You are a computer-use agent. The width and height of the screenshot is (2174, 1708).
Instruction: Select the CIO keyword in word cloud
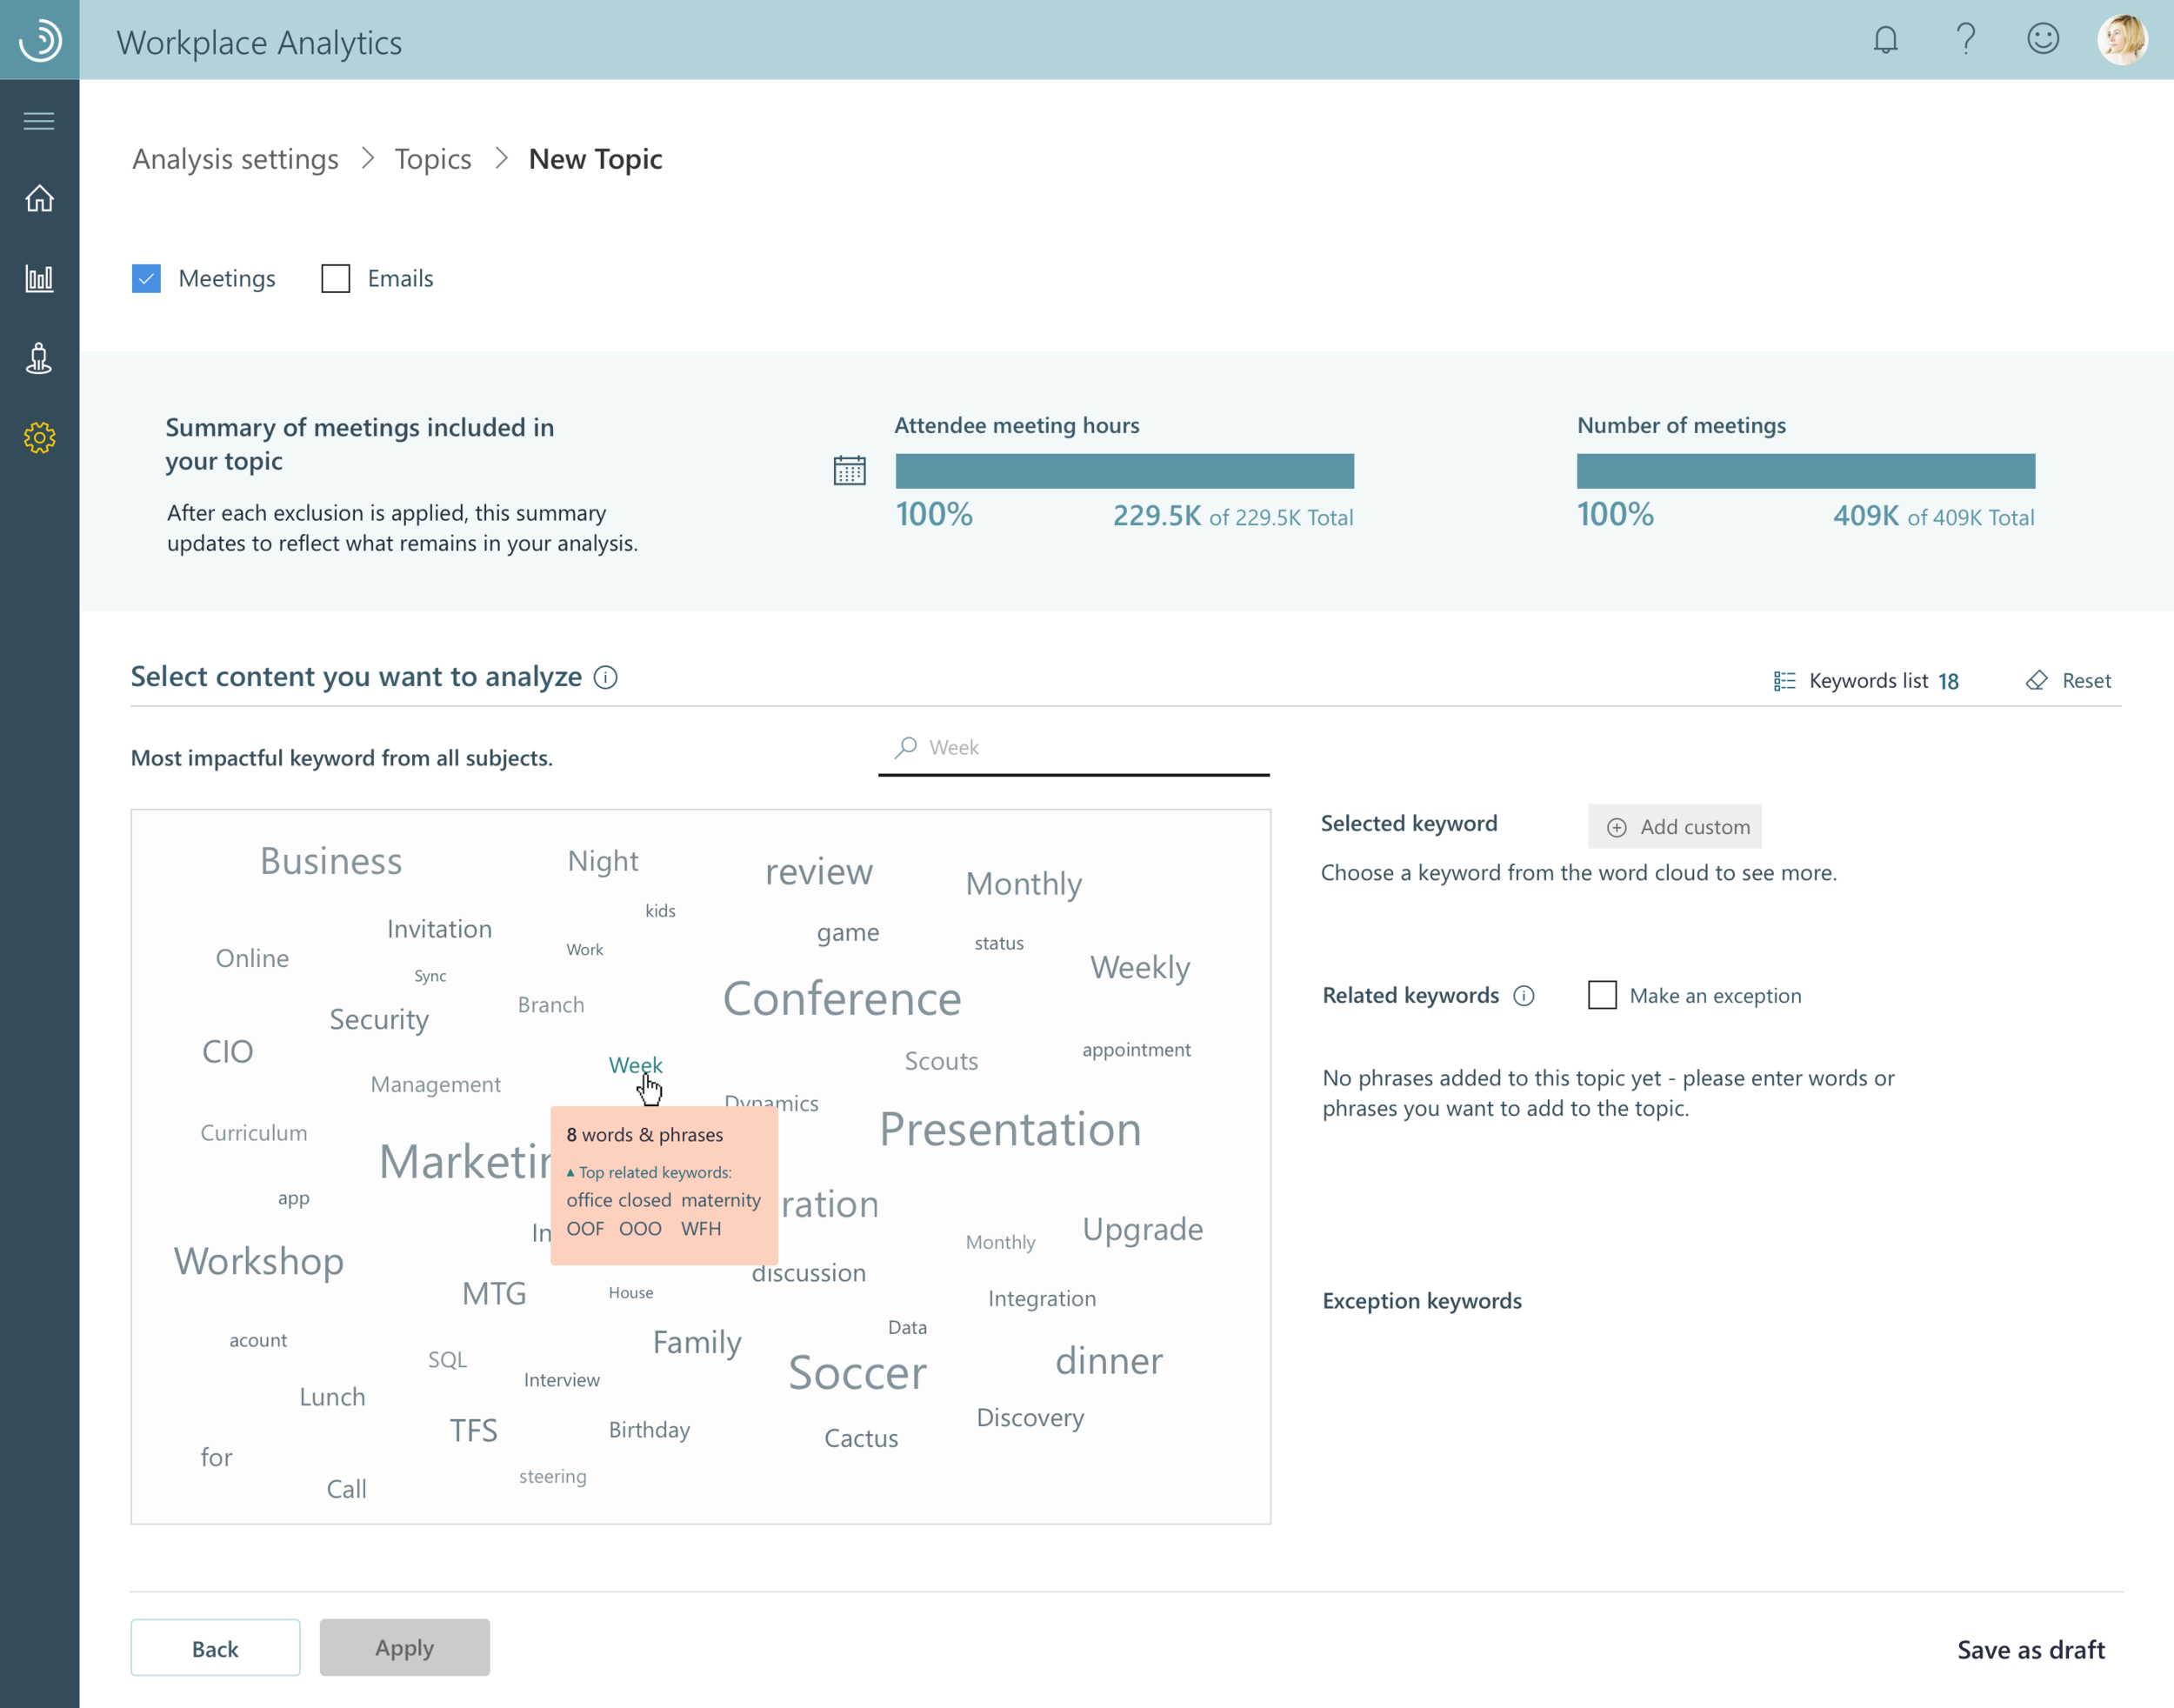point(227,1051)
